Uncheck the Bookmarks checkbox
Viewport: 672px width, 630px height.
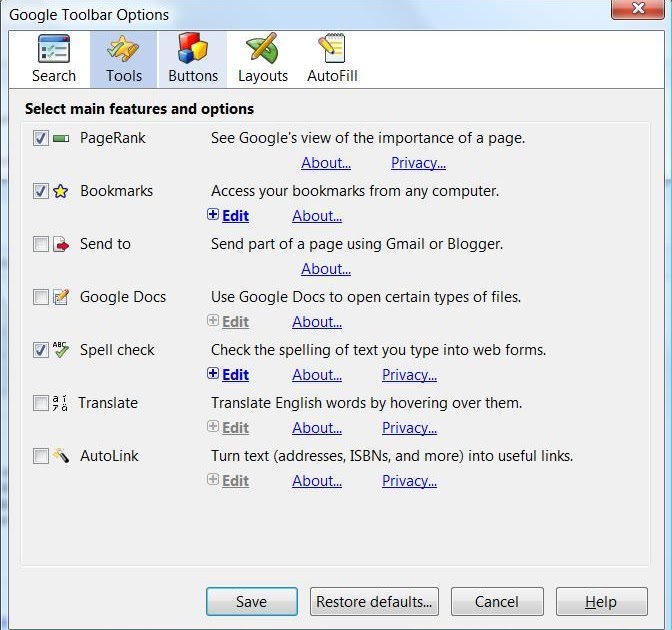point(41,191)
